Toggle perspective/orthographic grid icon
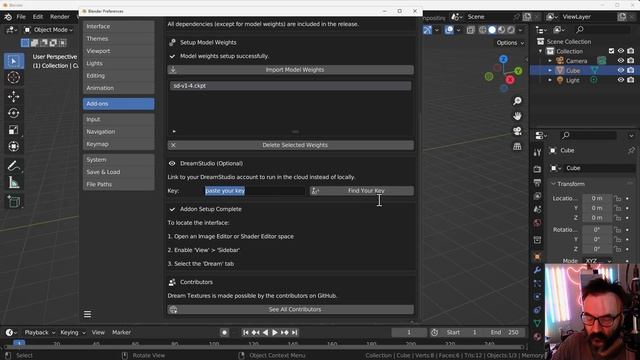The height and width of the screenshot is (360, 640). pos(517,146)
